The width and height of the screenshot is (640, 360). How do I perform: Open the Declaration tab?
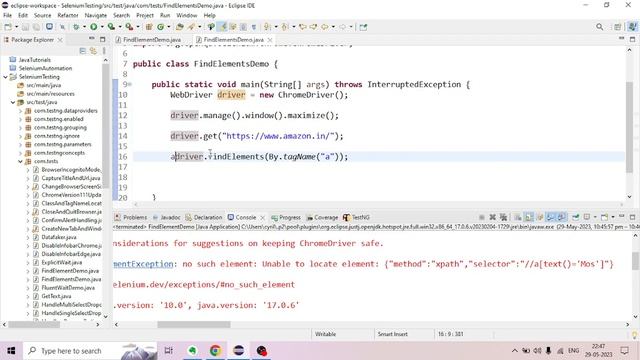[x=204, y=218]
